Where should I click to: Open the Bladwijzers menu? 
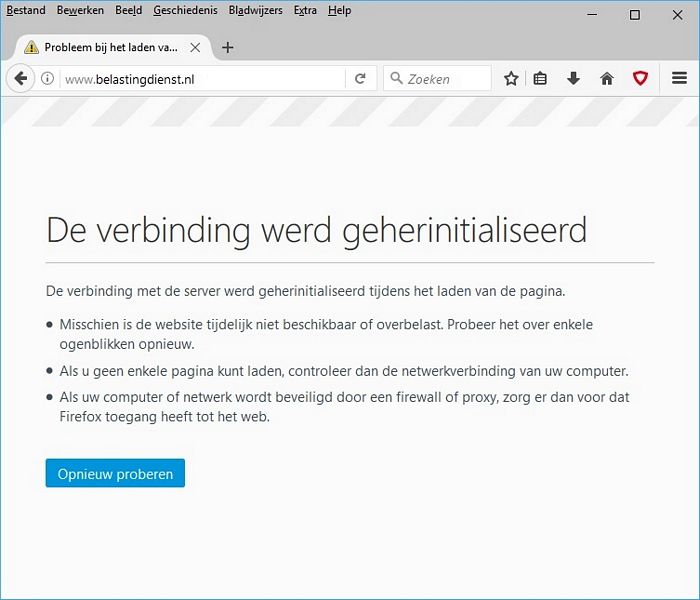pos(255,11)
